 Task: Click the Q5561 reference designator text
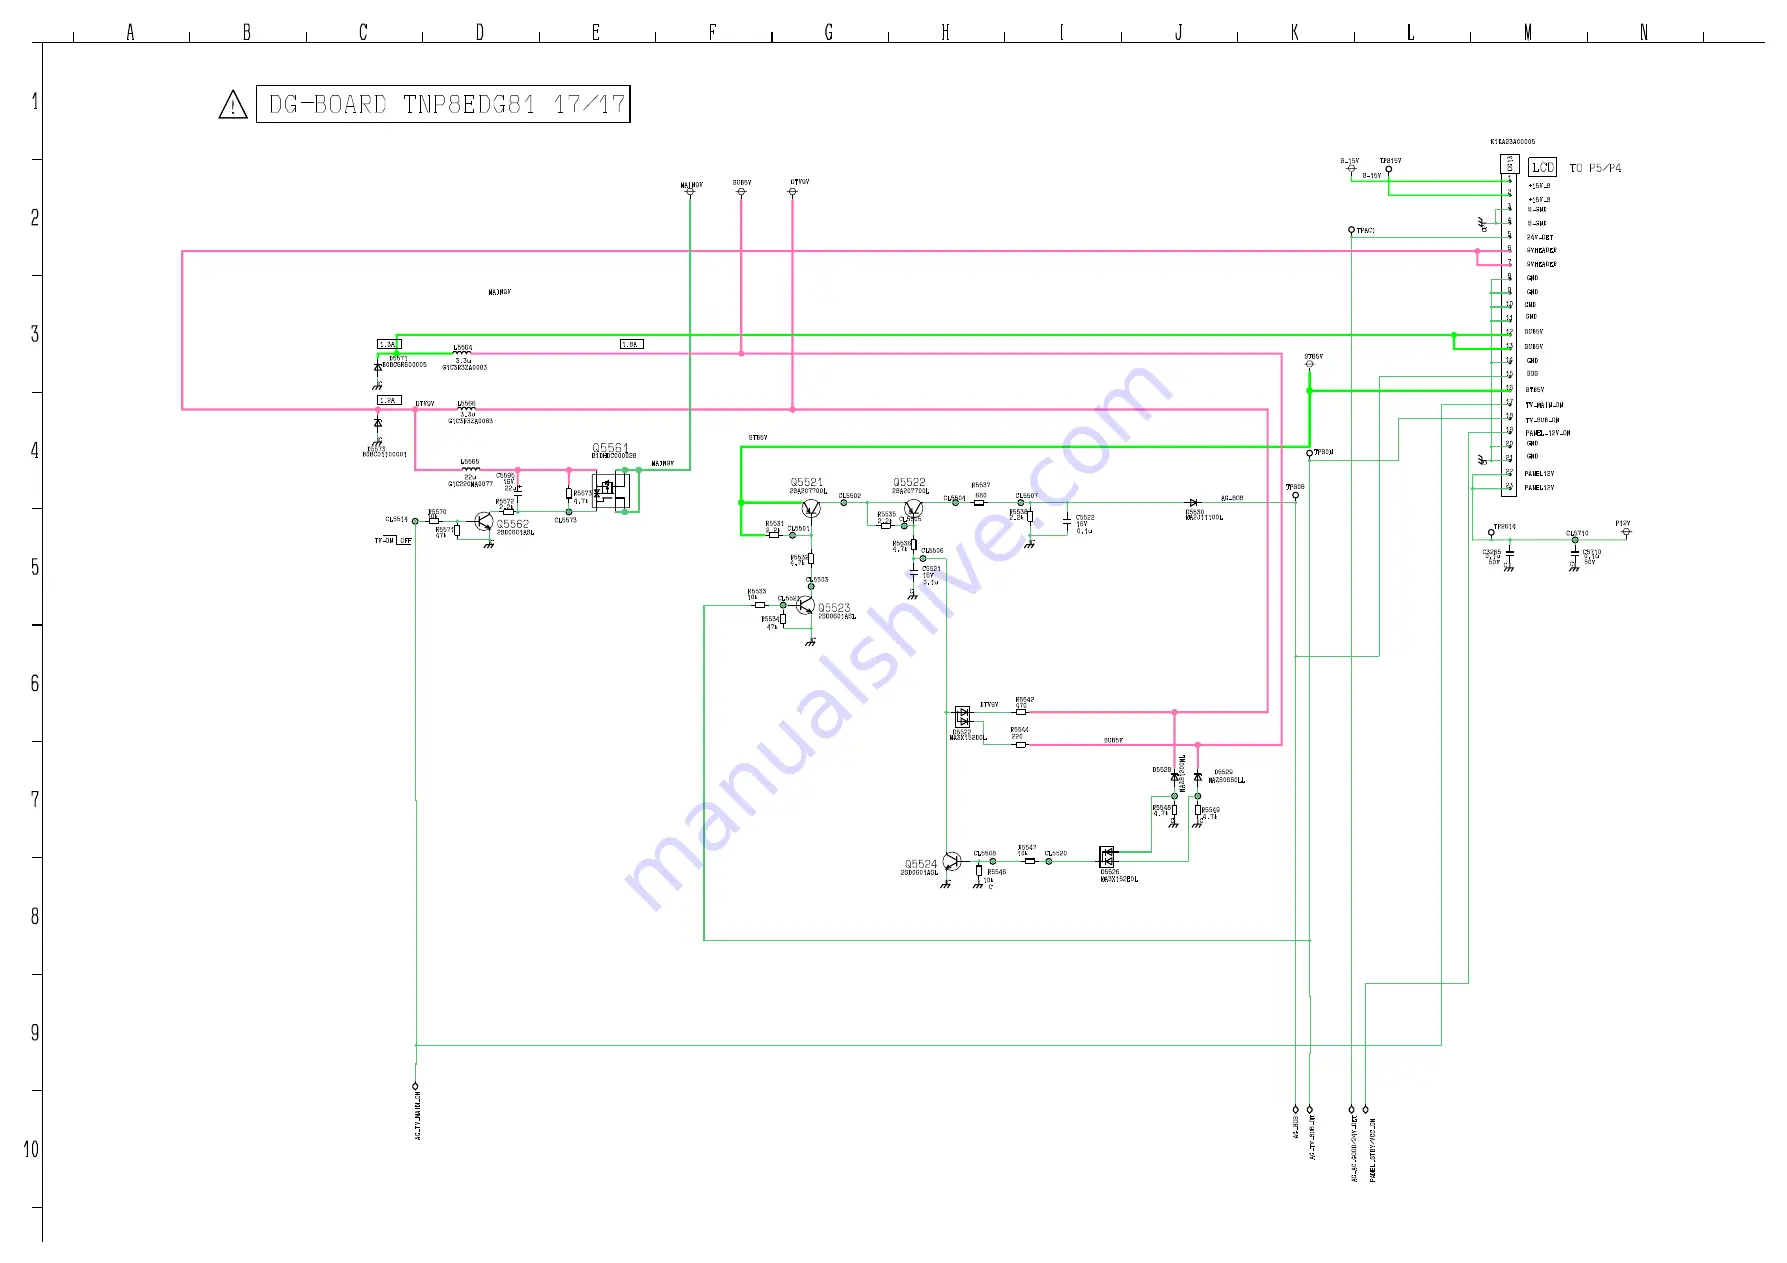610,448
